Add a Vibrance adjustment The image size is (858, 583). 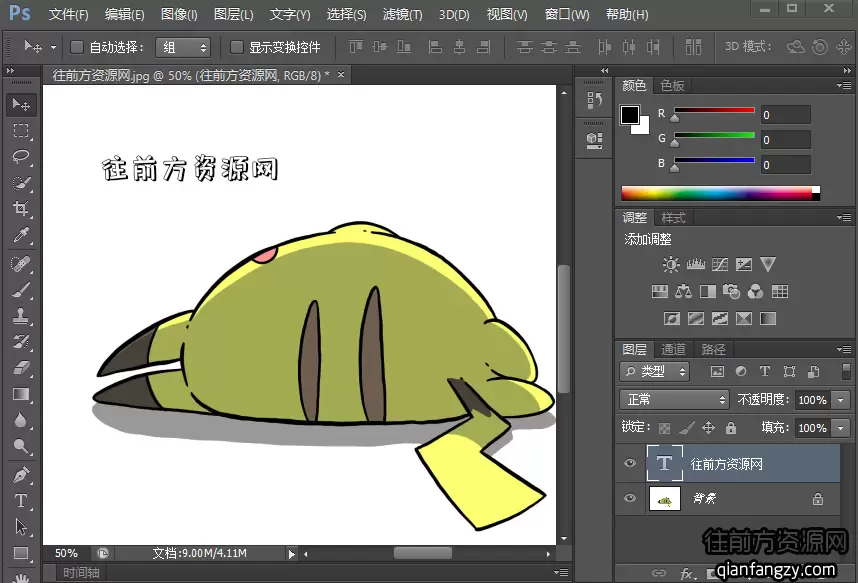pos(768,265)
